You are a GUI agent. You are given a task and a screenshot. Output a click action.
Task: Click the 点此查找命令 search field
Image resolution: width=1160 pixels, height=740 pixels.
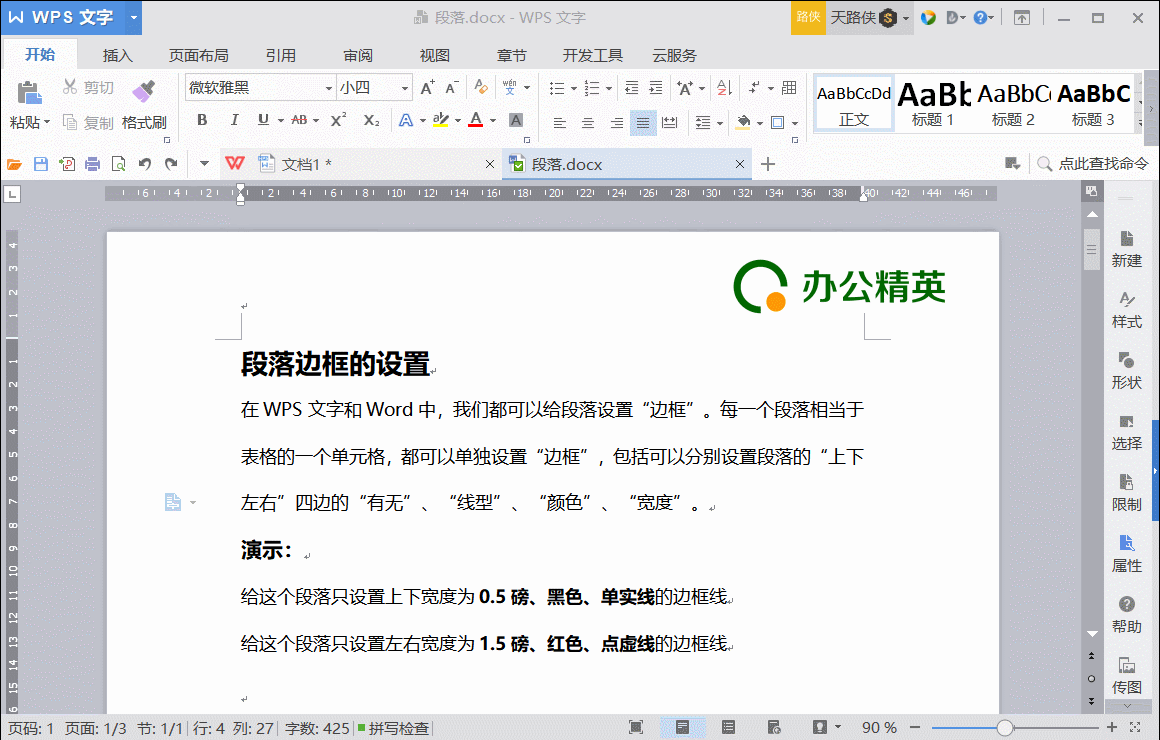(1093, 164)
